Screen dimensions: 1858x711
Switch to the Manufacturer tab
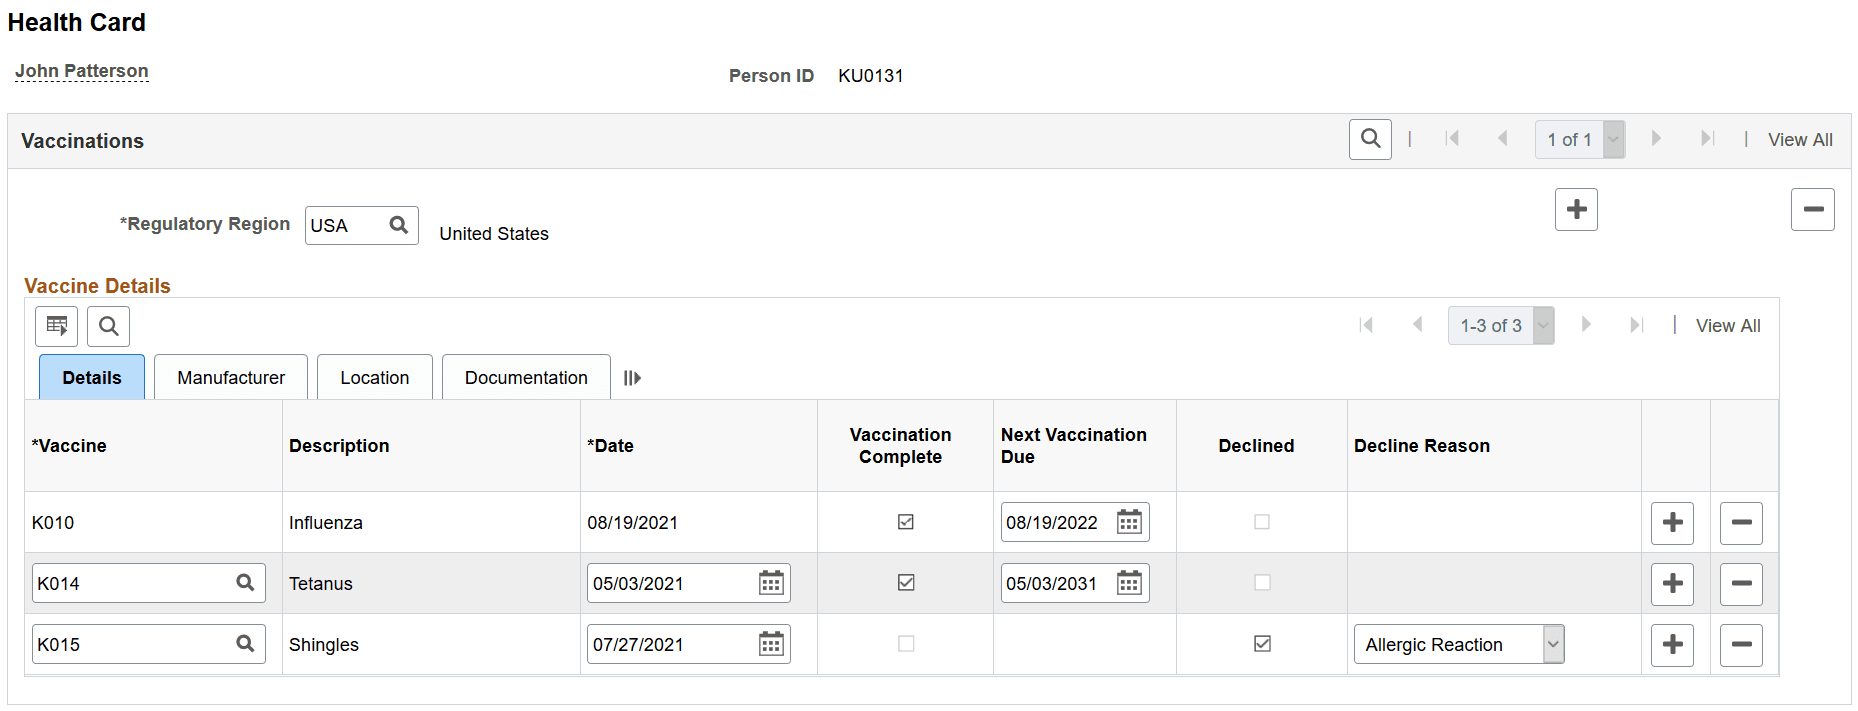(231, 378)
